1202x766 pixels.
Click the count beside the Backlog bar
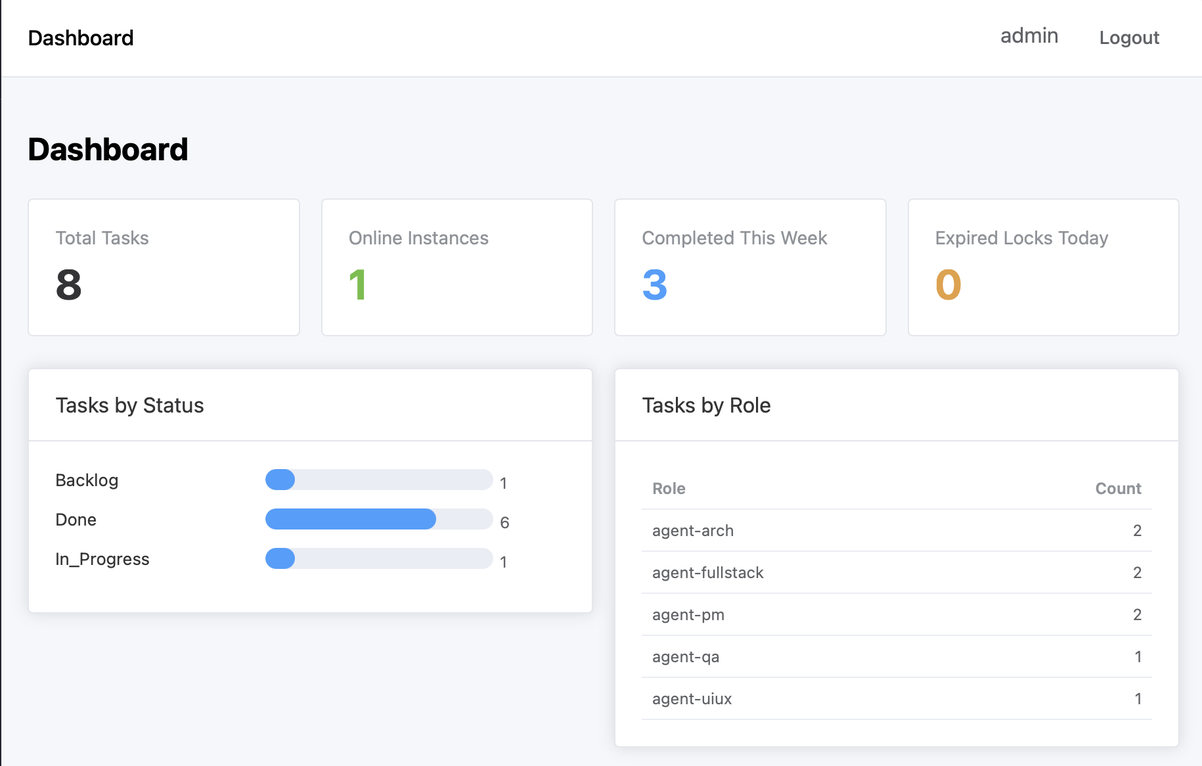pos(504,483)
